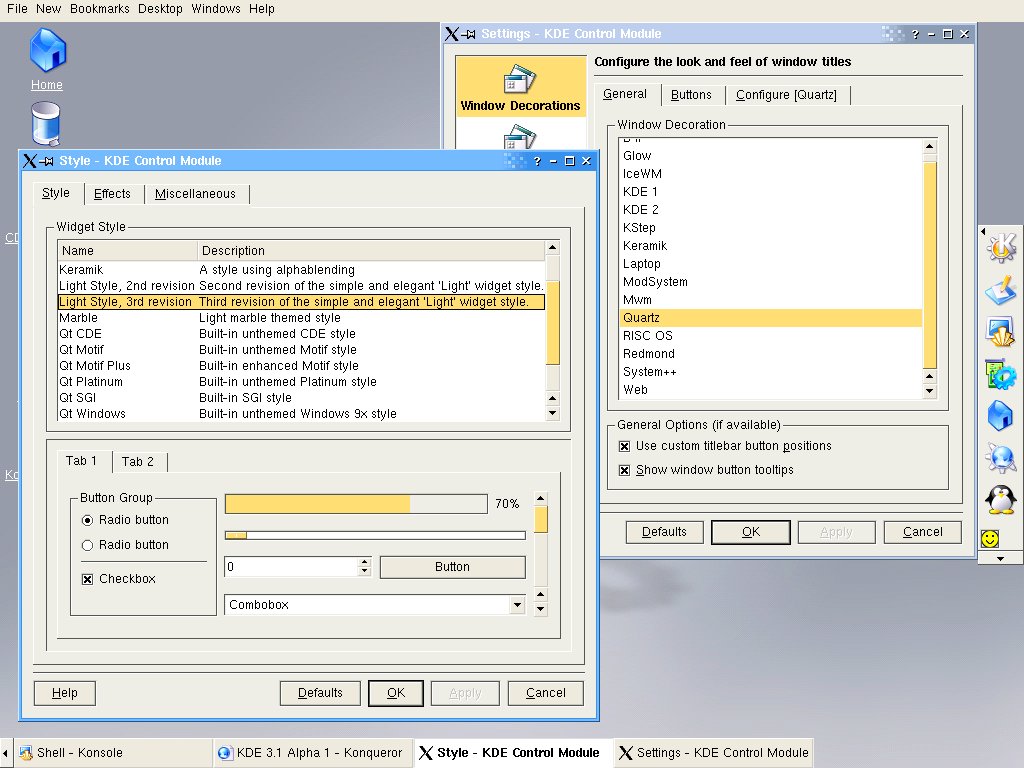Select IceWM in Window Decoration list
The height and width of the screenshot is (768, 1024).
(x=771, y=174)
